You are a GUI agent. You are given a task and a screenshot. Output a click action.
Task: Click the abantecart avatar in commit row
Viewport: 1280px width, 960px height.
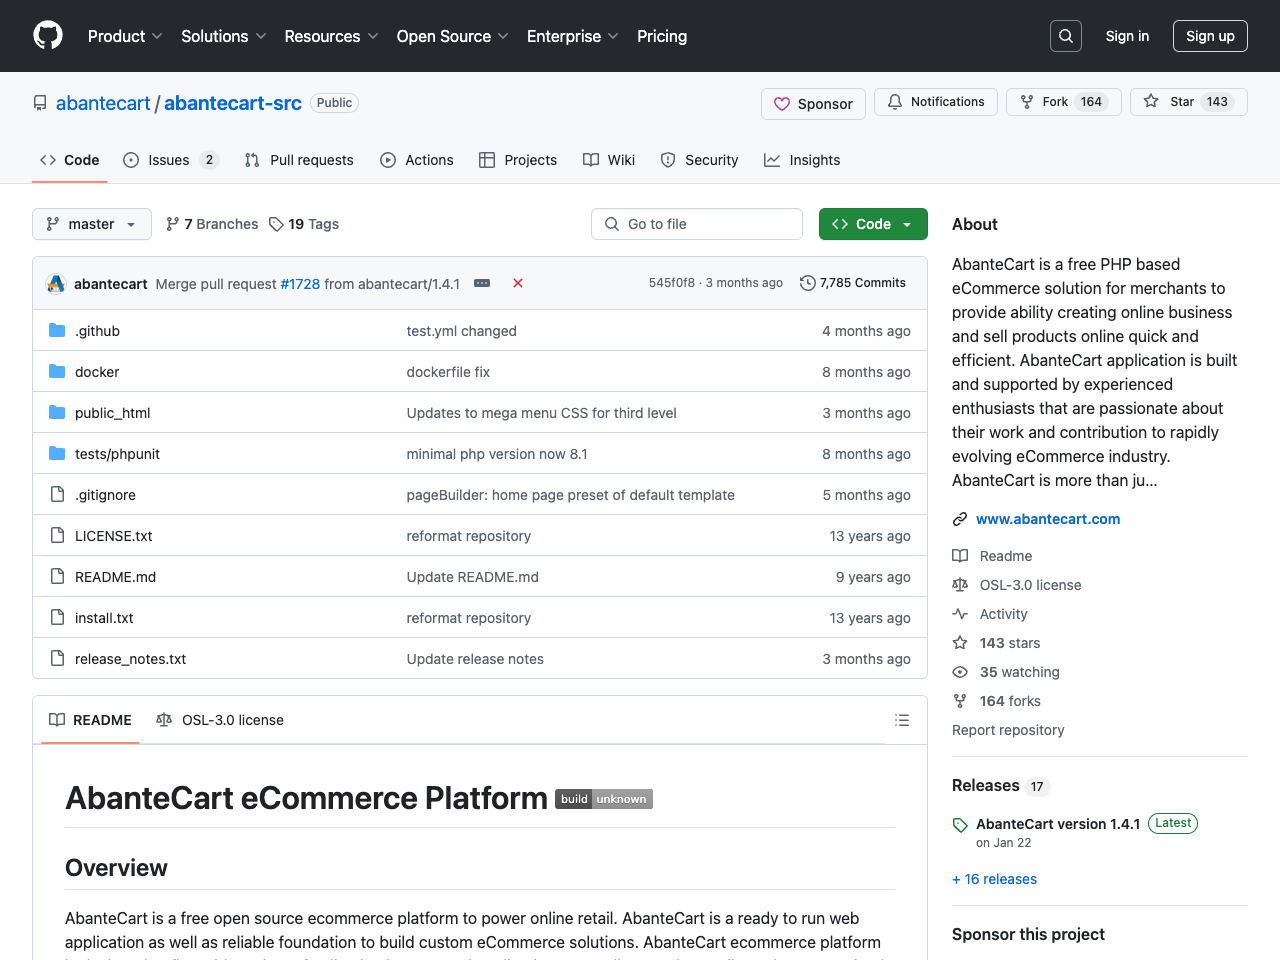tap(56, 284)
